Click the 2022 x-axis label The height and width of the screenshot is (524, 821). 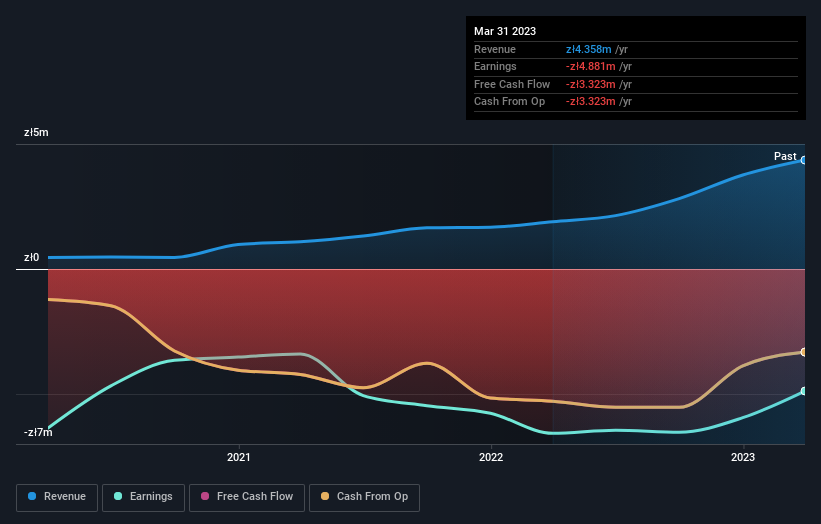pyautogui.click(x=491, y=457)
